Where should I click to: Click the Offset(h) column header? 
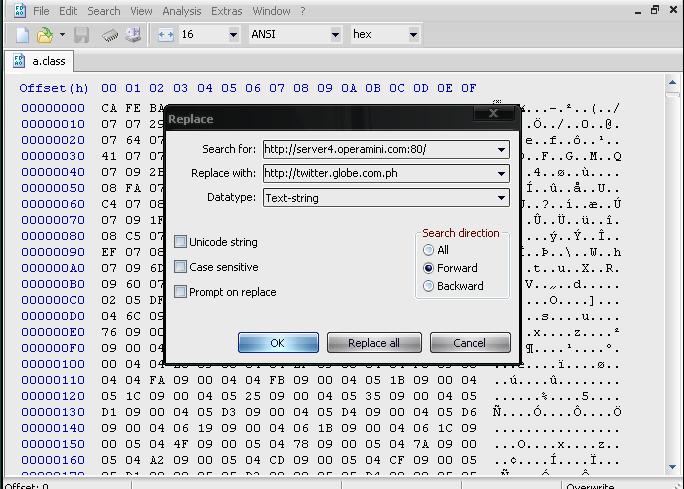[54, 88]
